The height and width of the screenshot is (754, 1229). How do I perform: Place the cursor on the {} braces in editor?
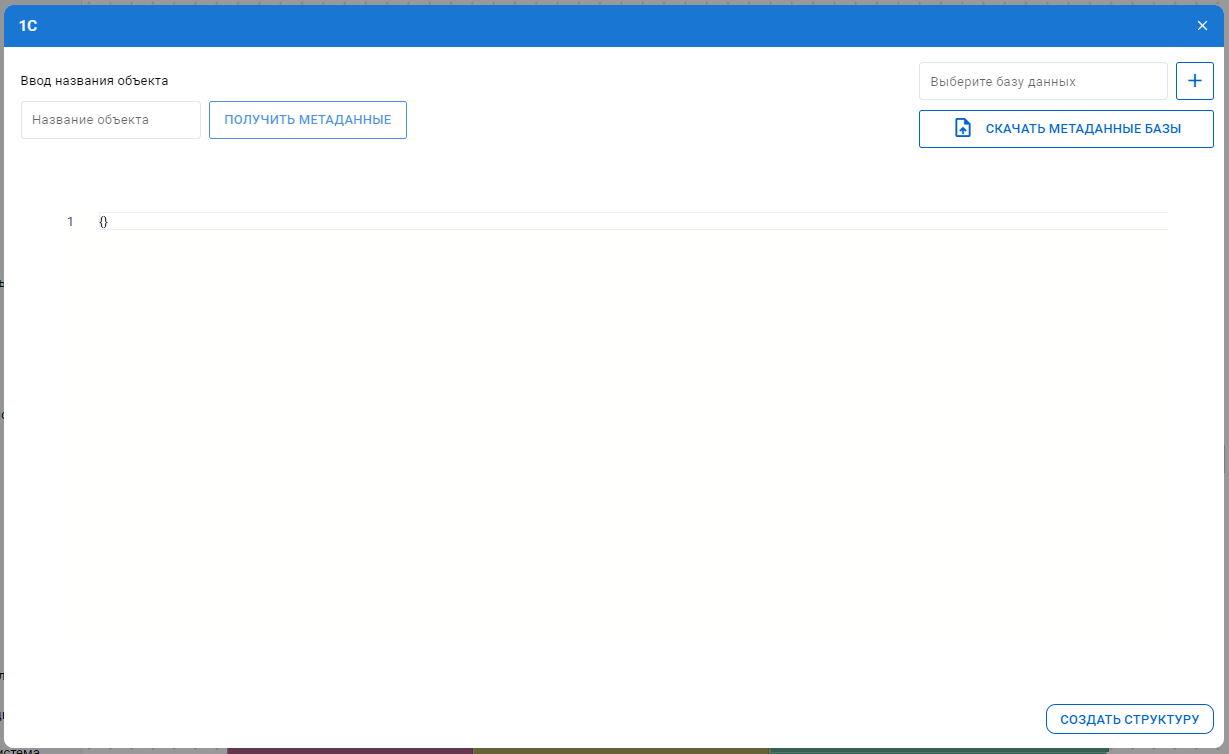103,221
